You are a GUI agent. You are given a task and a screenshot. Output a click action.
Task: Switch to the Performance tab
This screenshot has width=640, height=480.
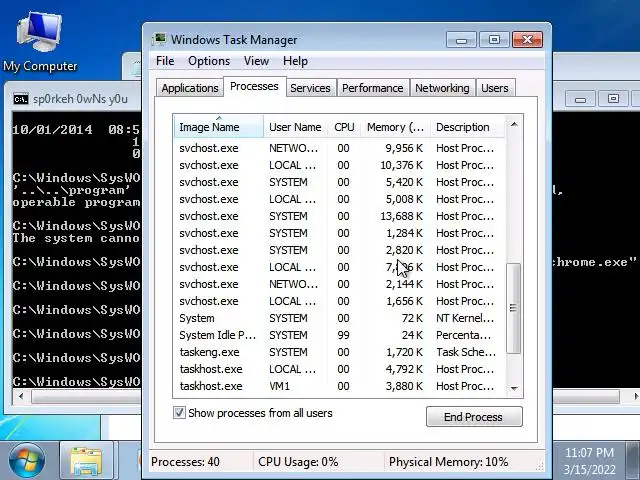373,88
